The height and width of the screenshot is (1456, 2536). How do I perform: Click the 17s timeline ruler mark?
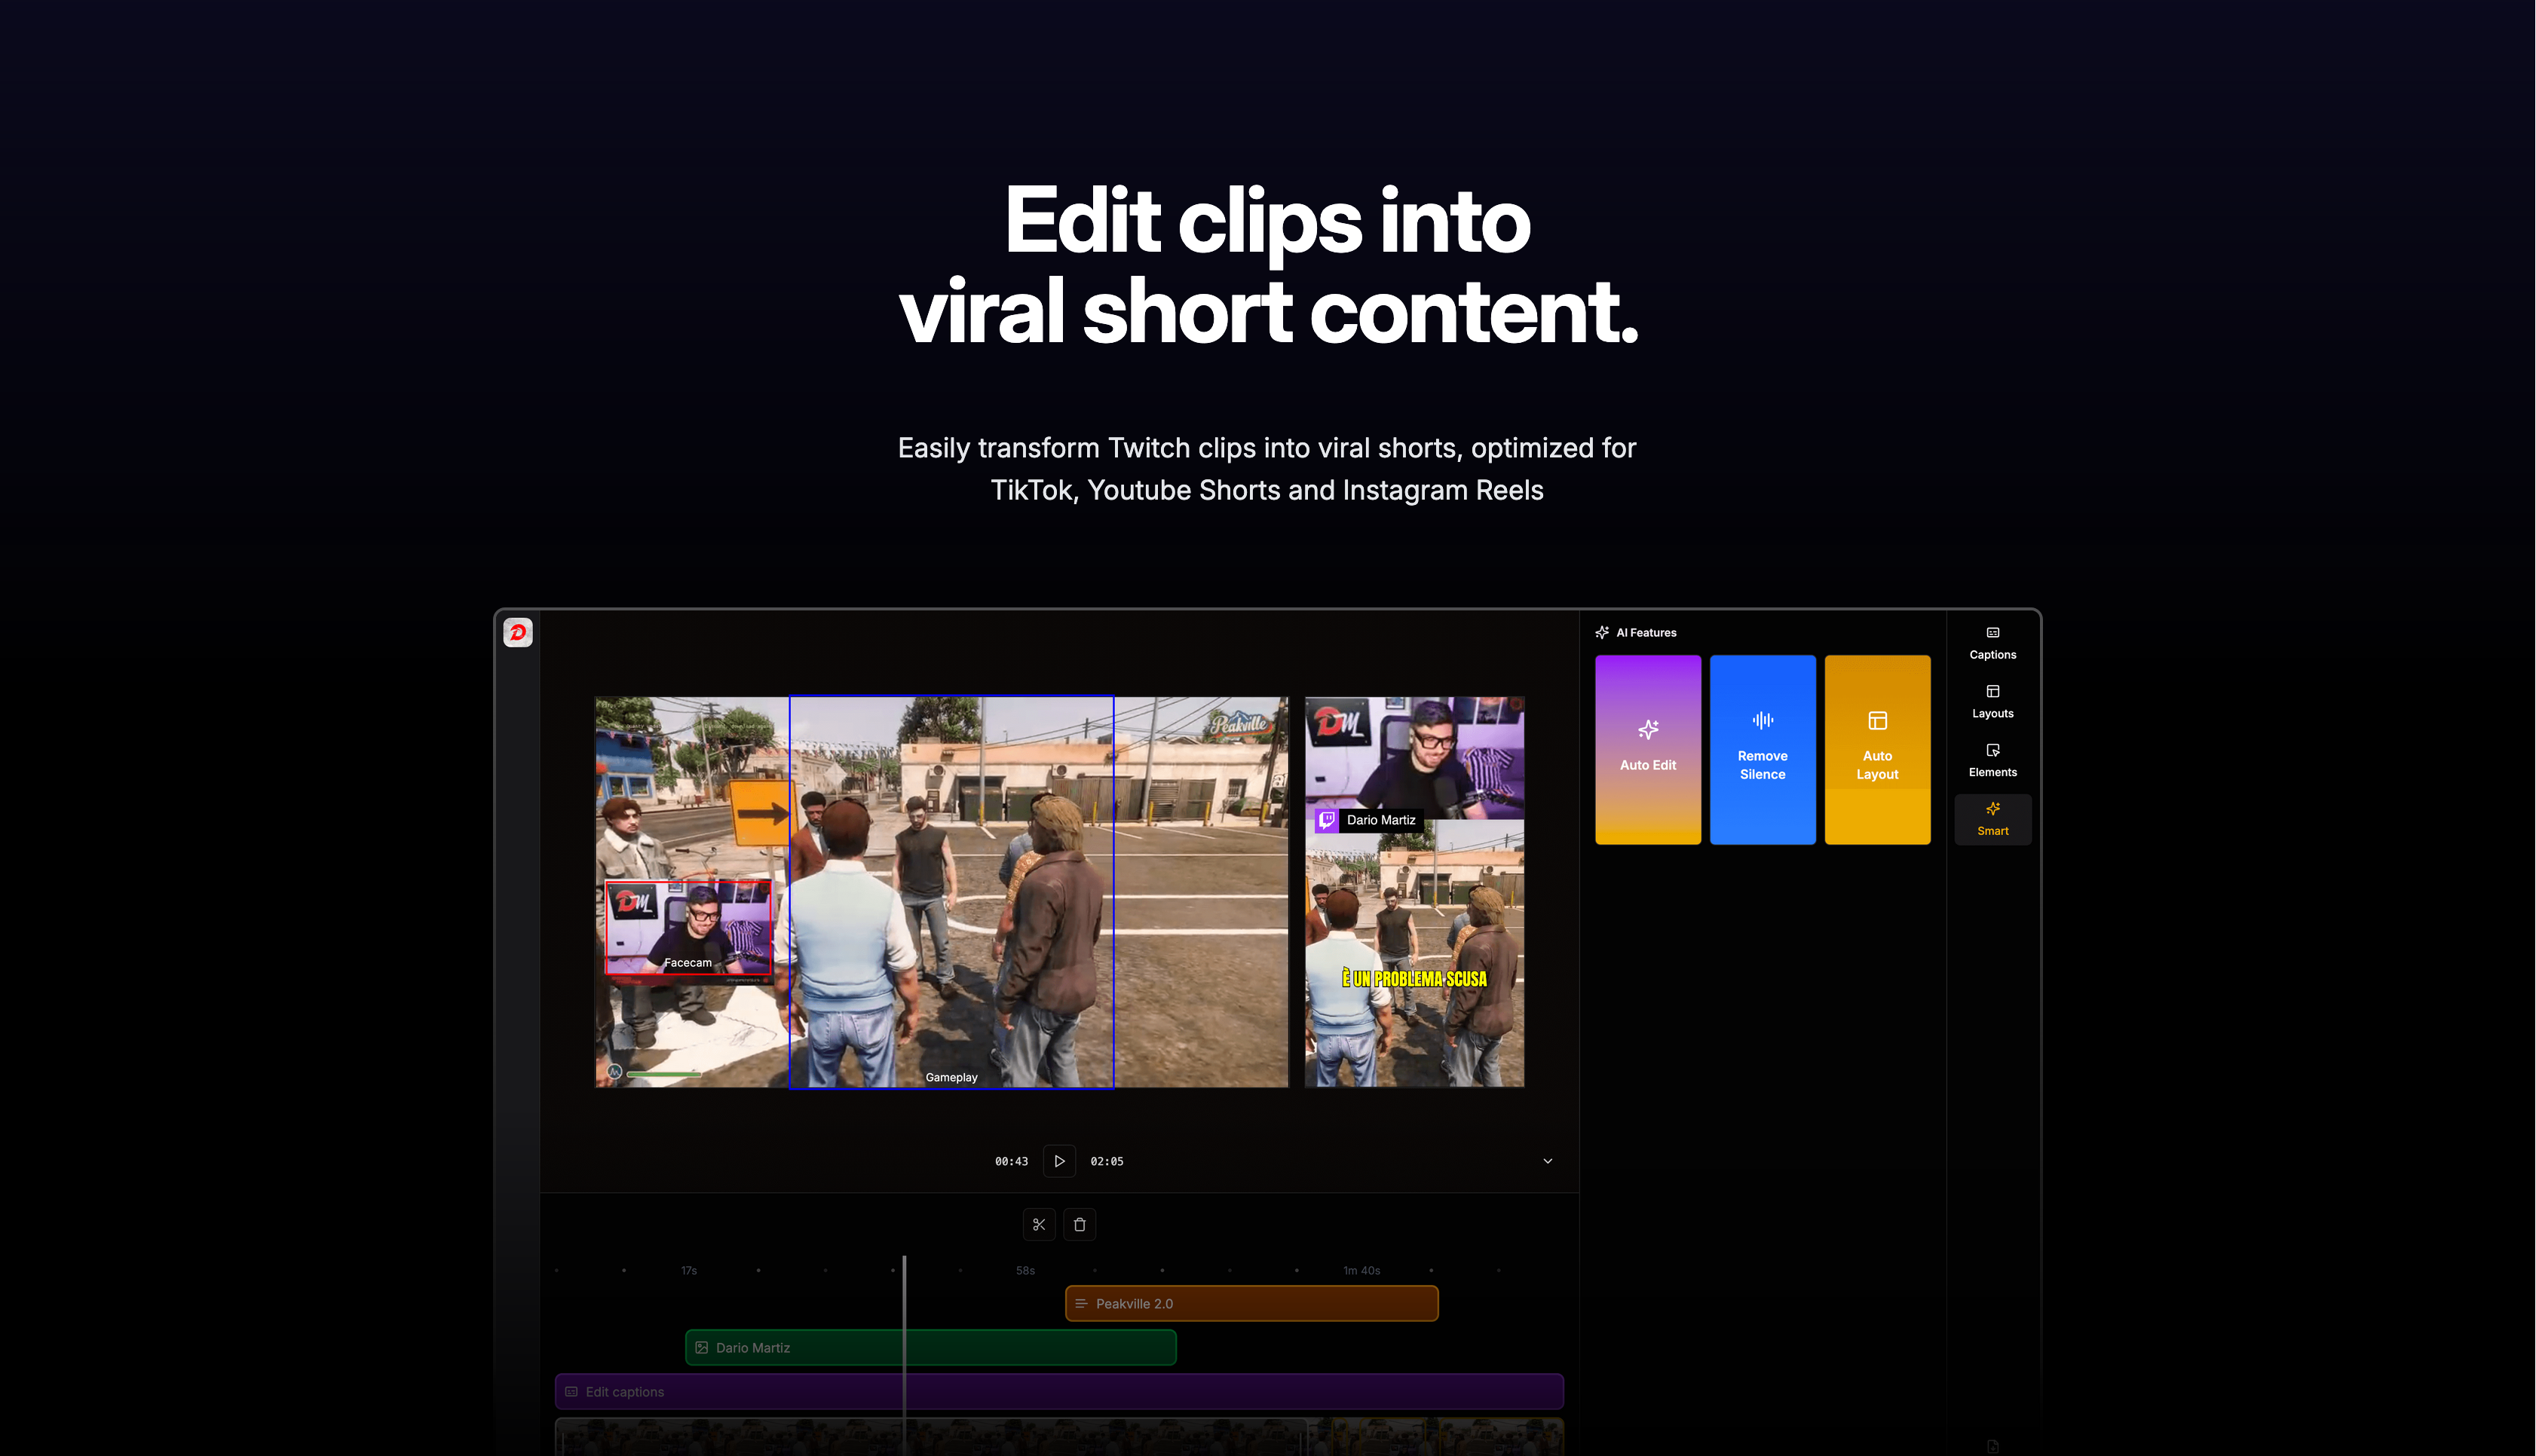click(x=689, y=1270)
